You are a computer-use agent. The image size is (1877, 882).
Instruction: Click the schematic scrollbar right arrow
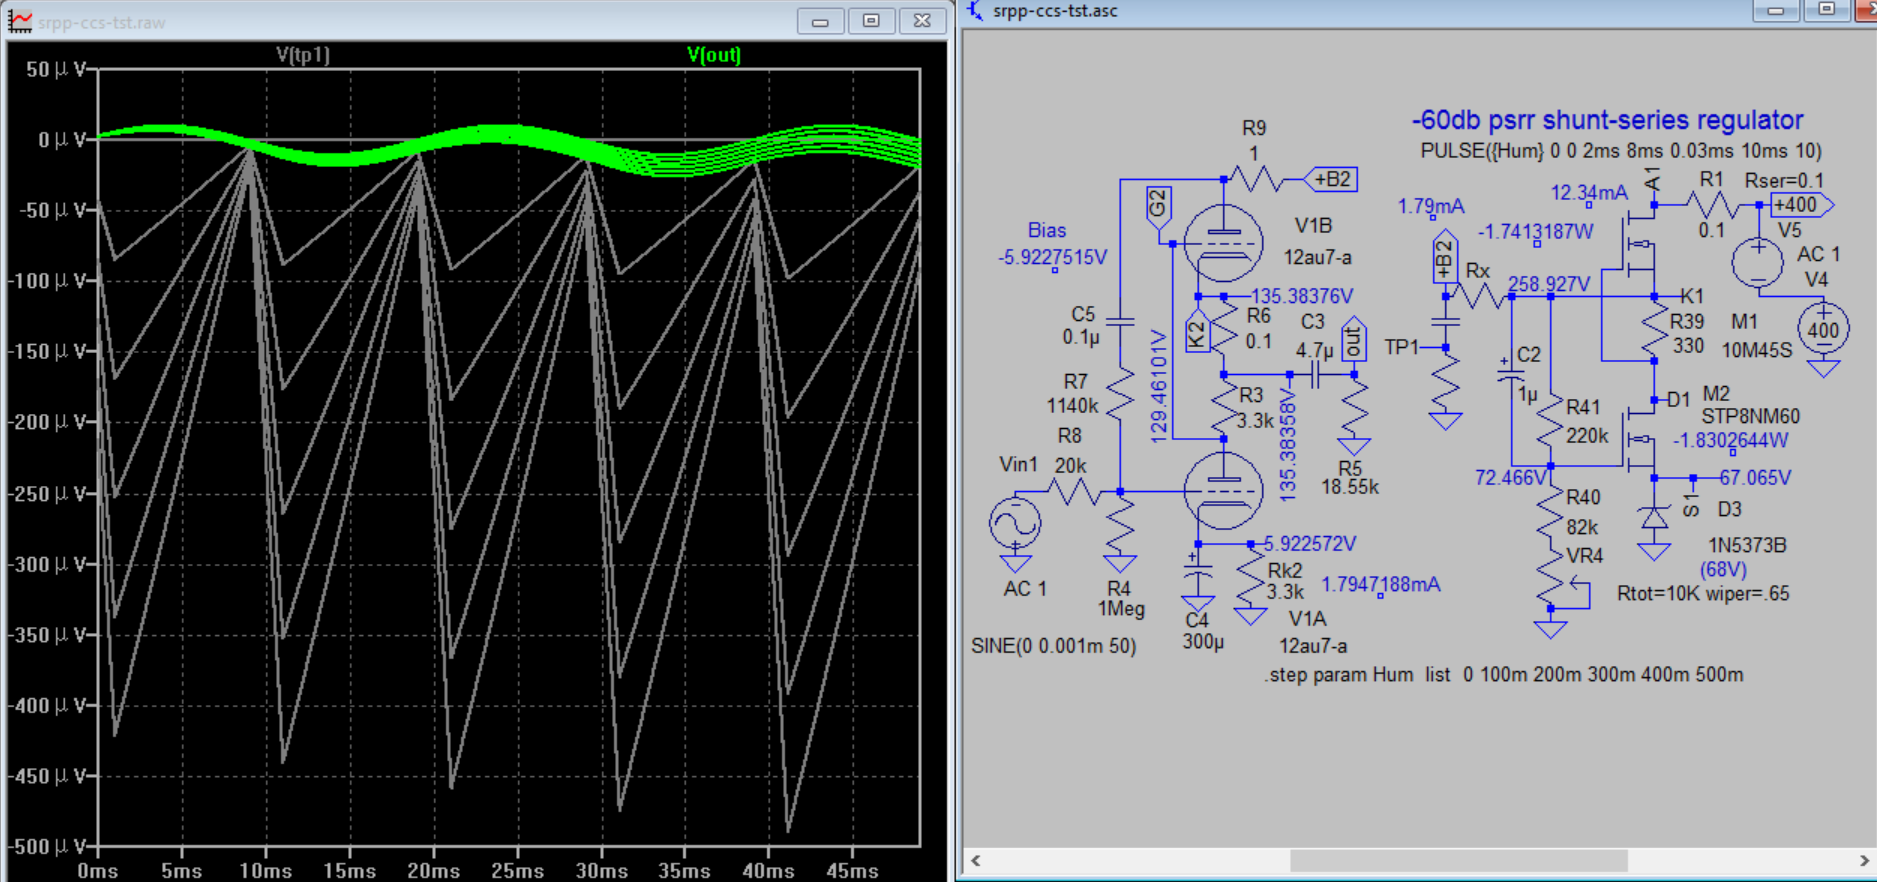tap(1864, 860)
